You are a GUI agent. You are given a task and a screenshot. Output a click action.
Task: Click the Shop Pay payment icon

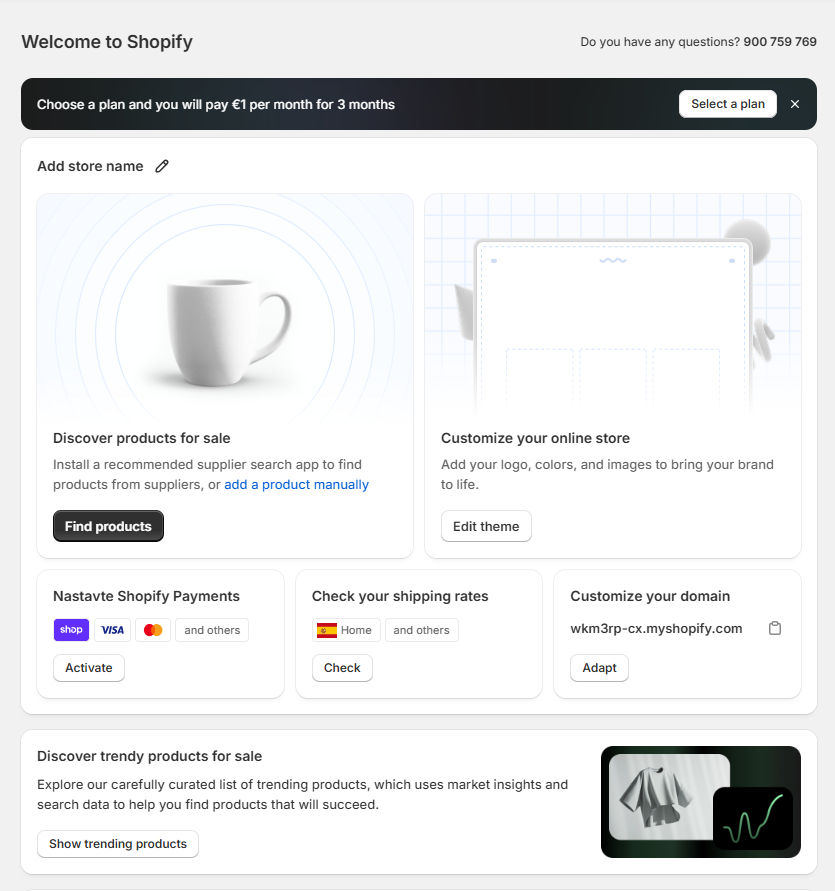[71, 630]
